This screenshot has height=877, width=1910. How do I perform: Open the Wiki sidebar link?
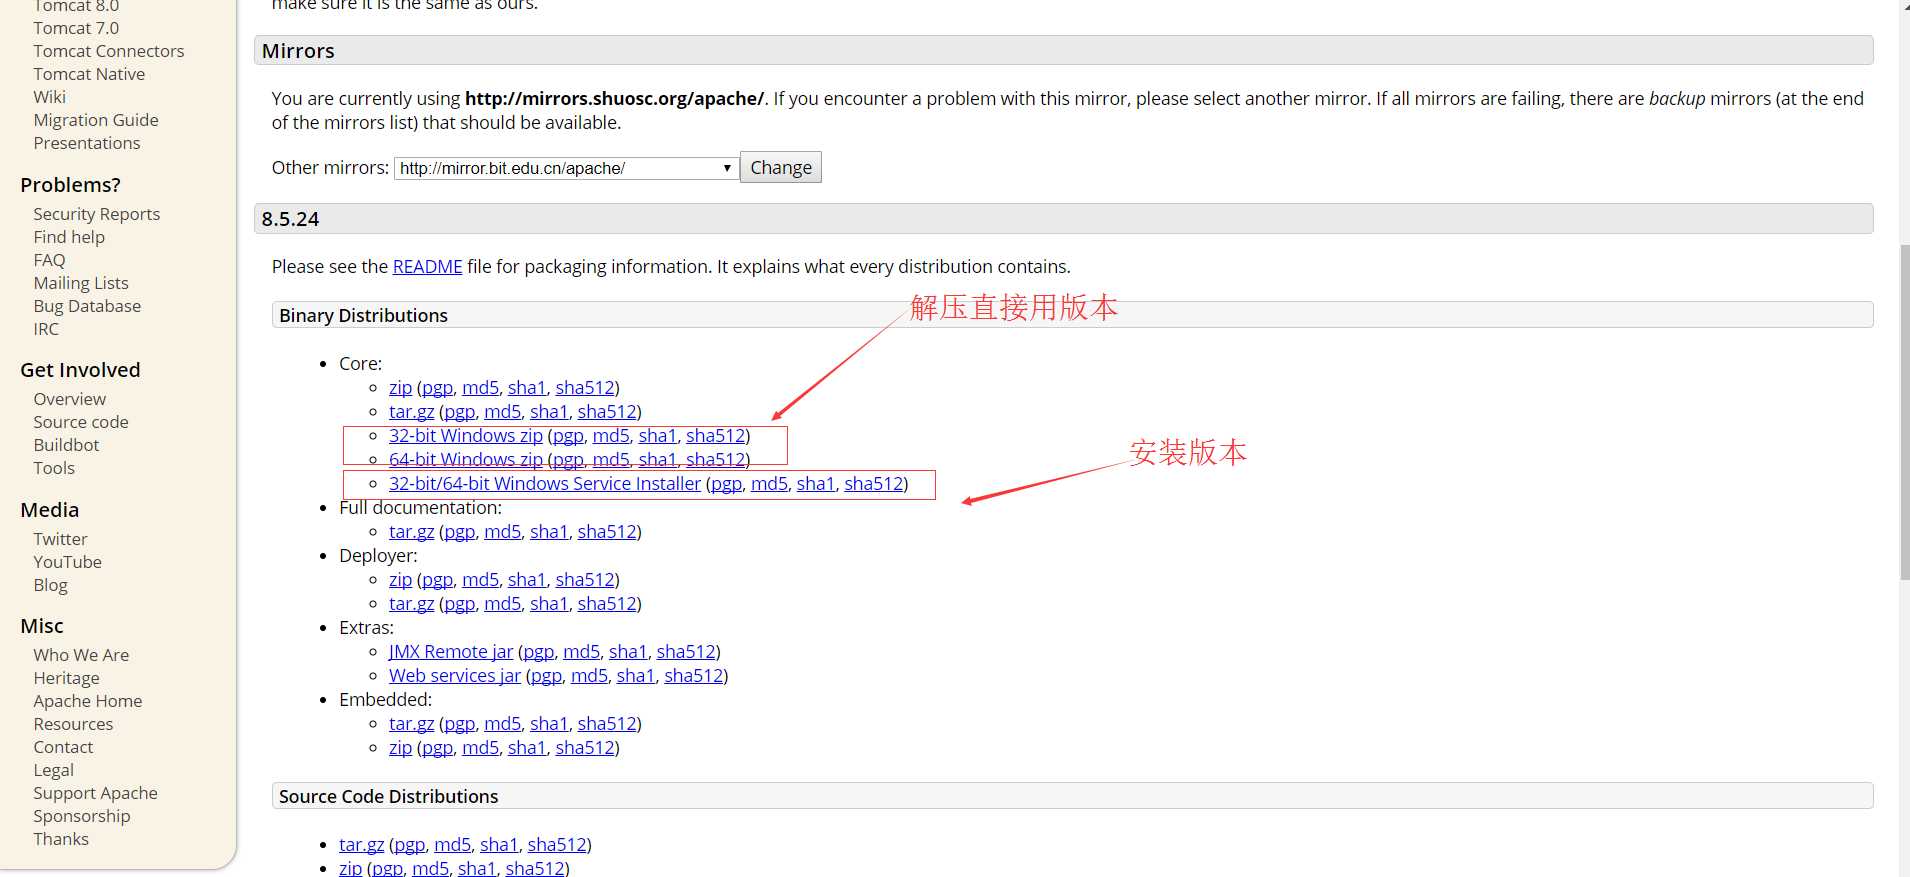pos(49,97)
